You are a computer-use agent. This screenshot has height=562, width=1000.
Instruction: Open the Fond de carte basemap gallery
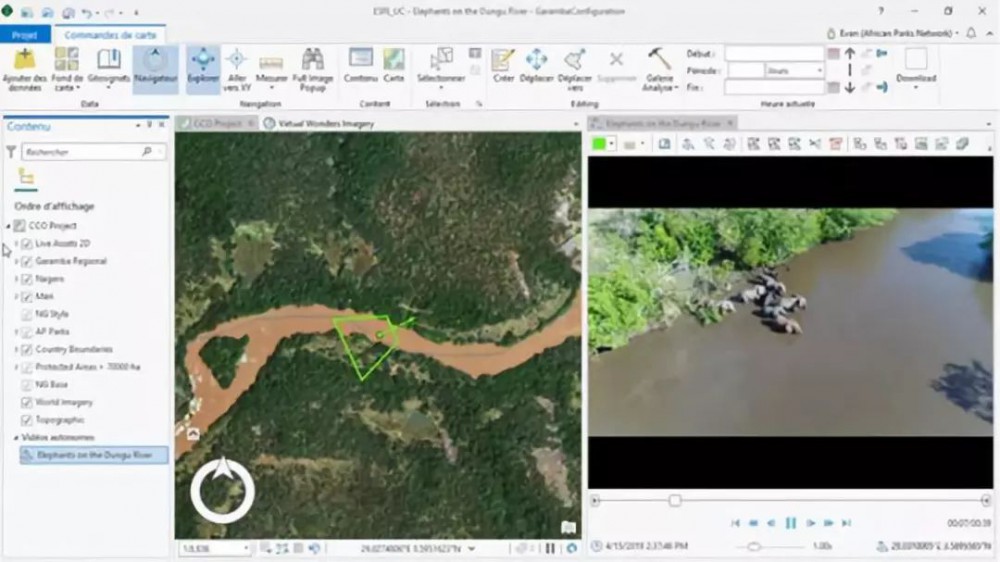[x=67, y=69]
